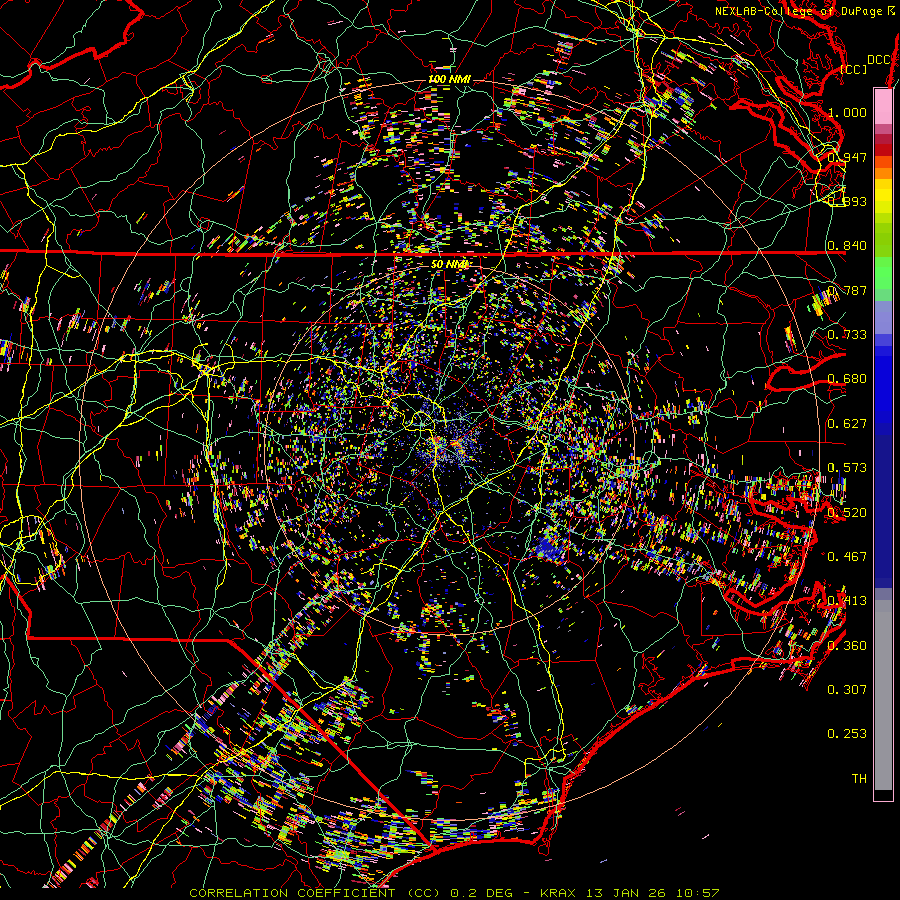Click the 0.2 DEG elevation text
Viewport: 900px width, 900px height.
point(483,893)
